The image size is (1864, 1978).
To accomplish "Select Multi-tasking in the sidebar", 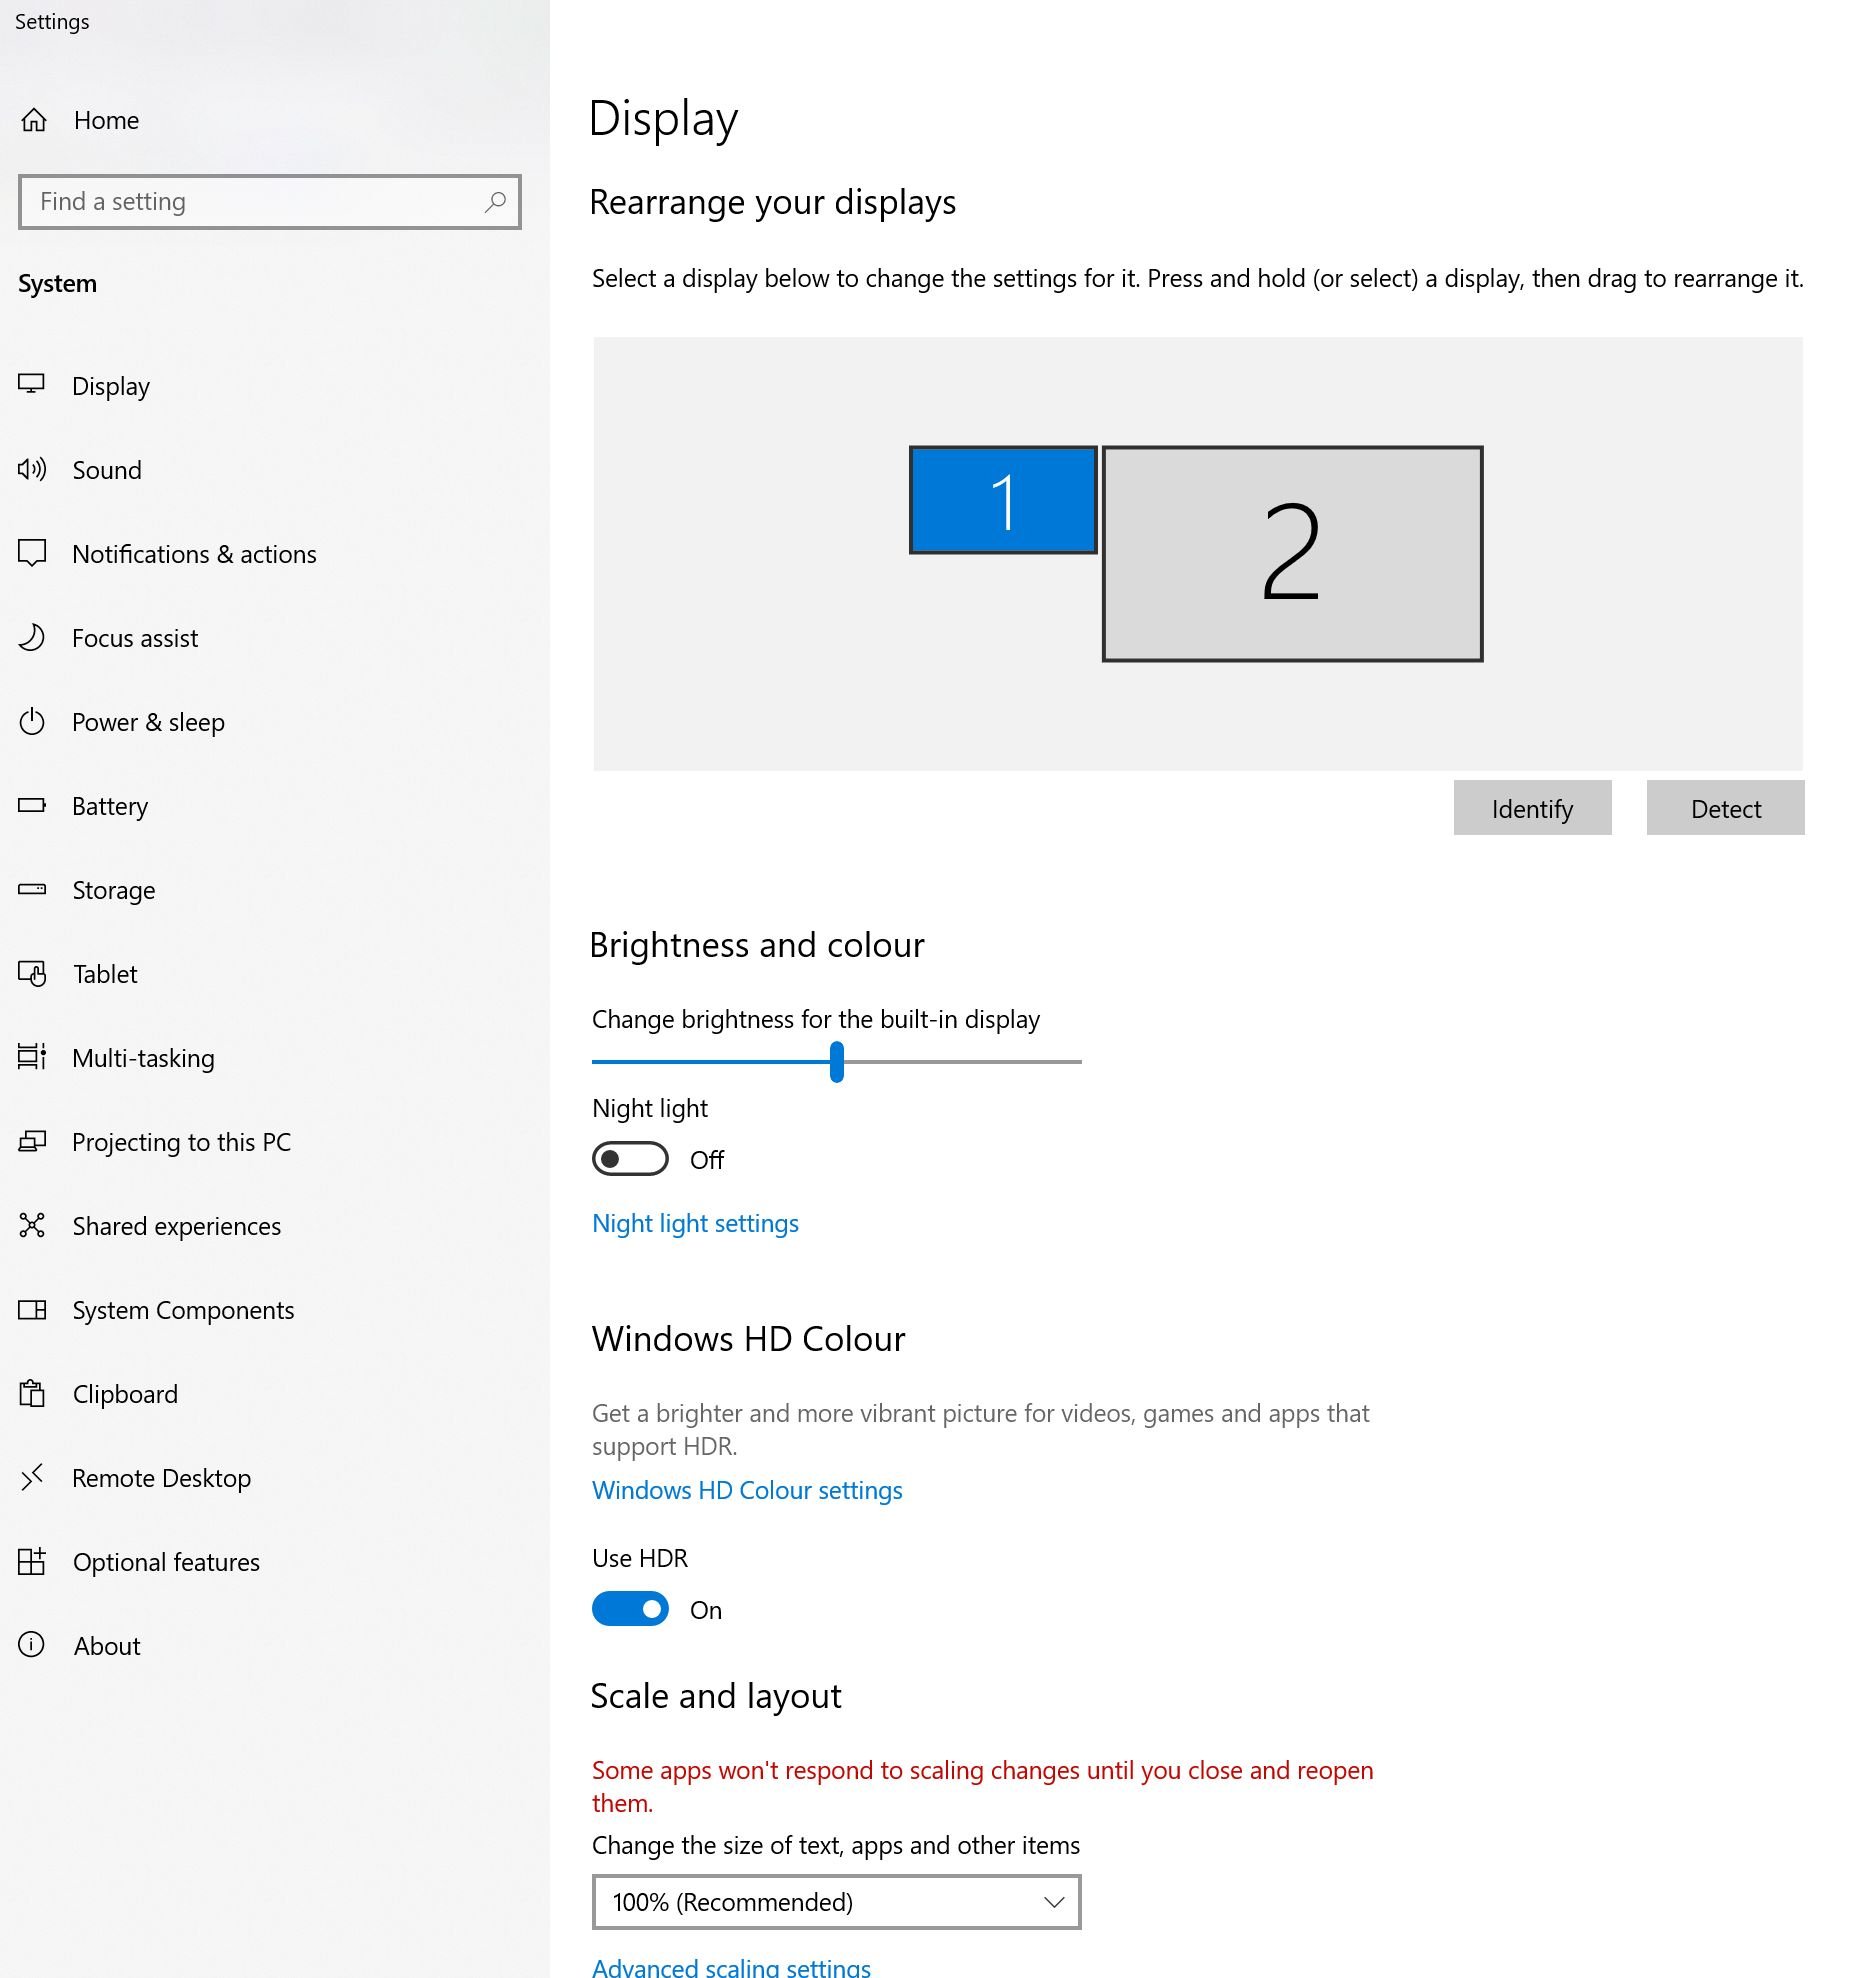I will pos(143,1058).
